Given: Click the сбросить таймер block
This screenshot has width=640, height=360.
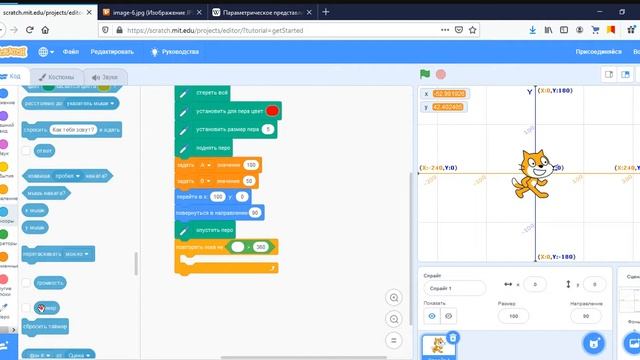Looking at the screenshot, I should coord(45,327).
